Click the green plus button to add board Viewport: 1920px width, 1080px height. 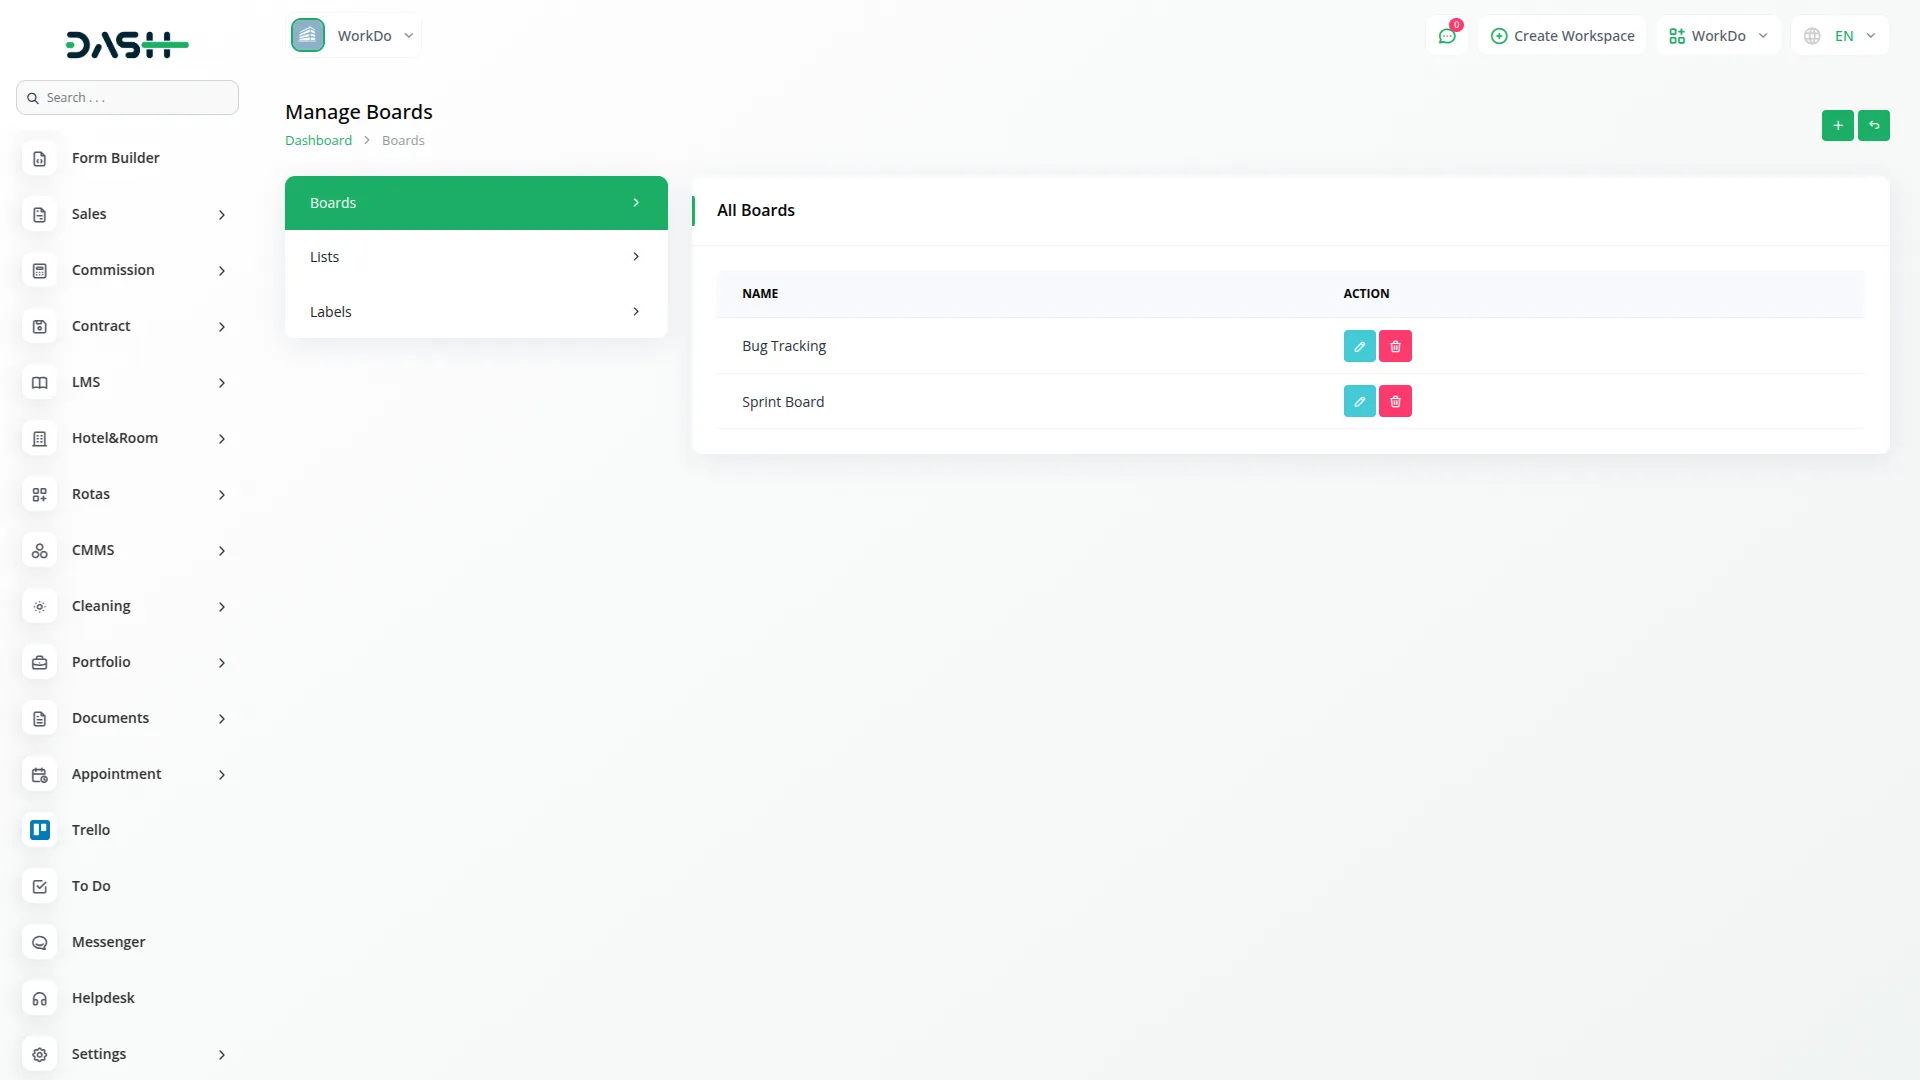1838,125
